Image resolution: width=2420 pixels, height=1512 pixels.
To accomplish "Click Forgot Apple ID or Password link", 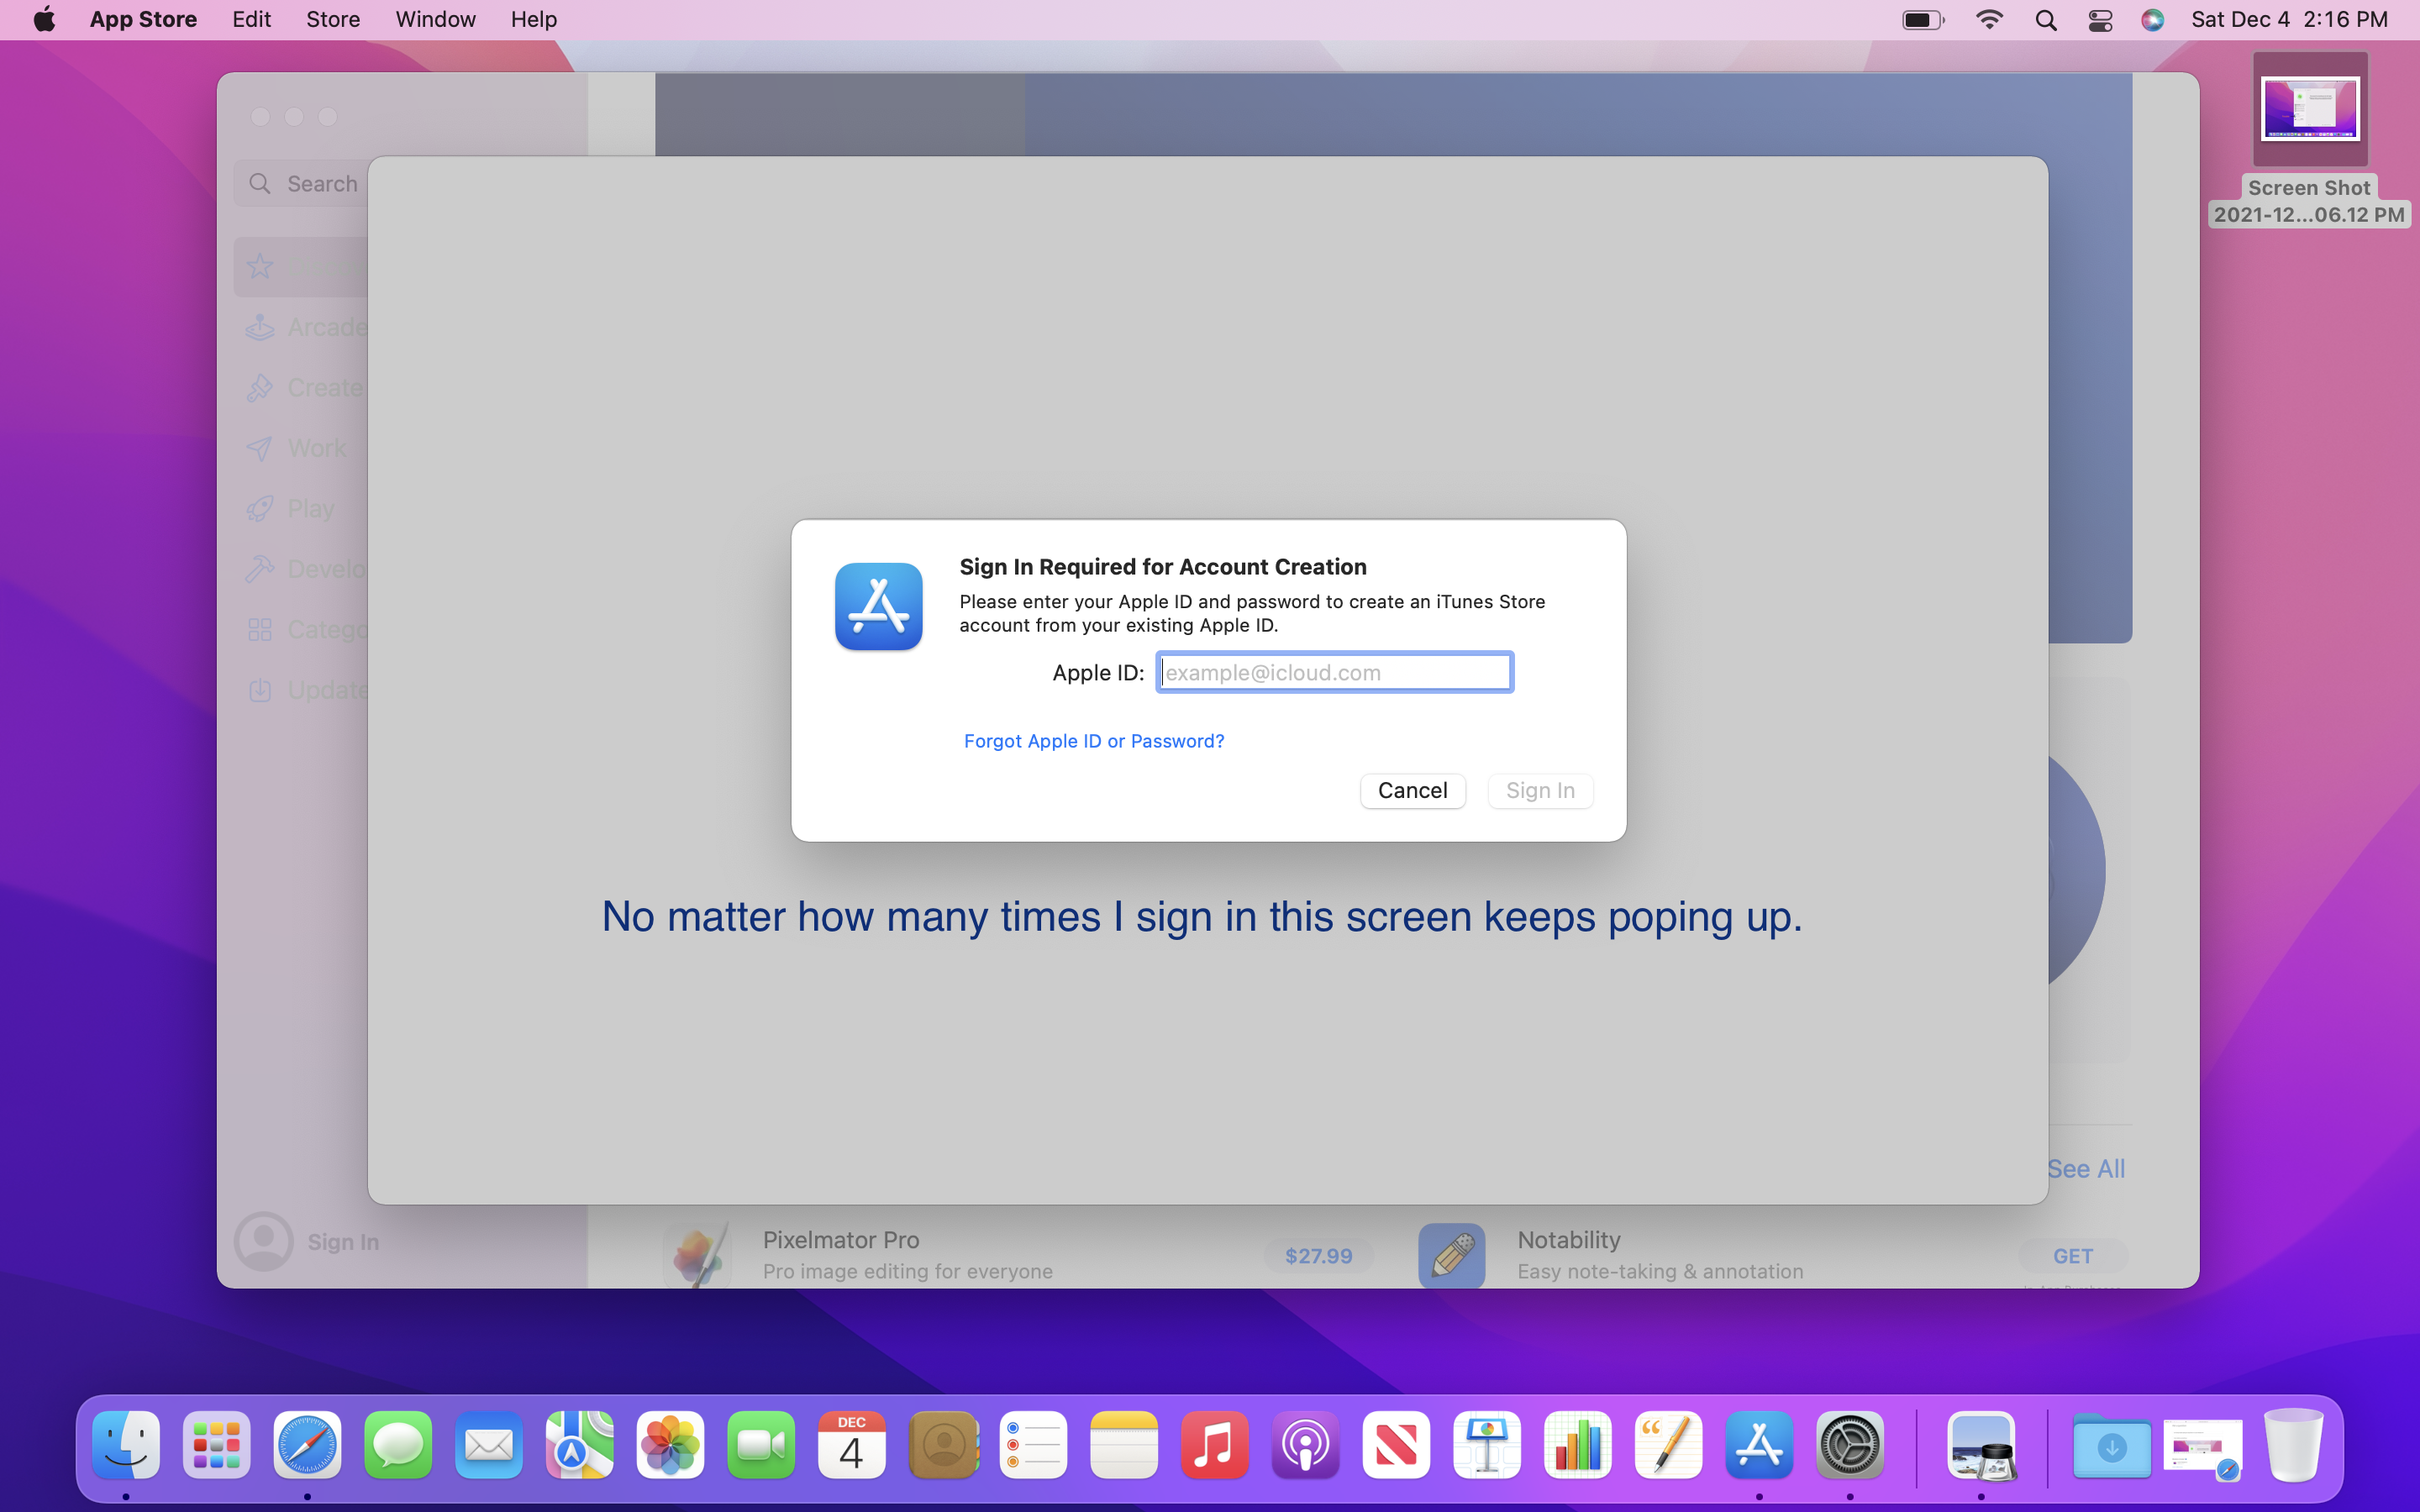I will [1093, 741].
